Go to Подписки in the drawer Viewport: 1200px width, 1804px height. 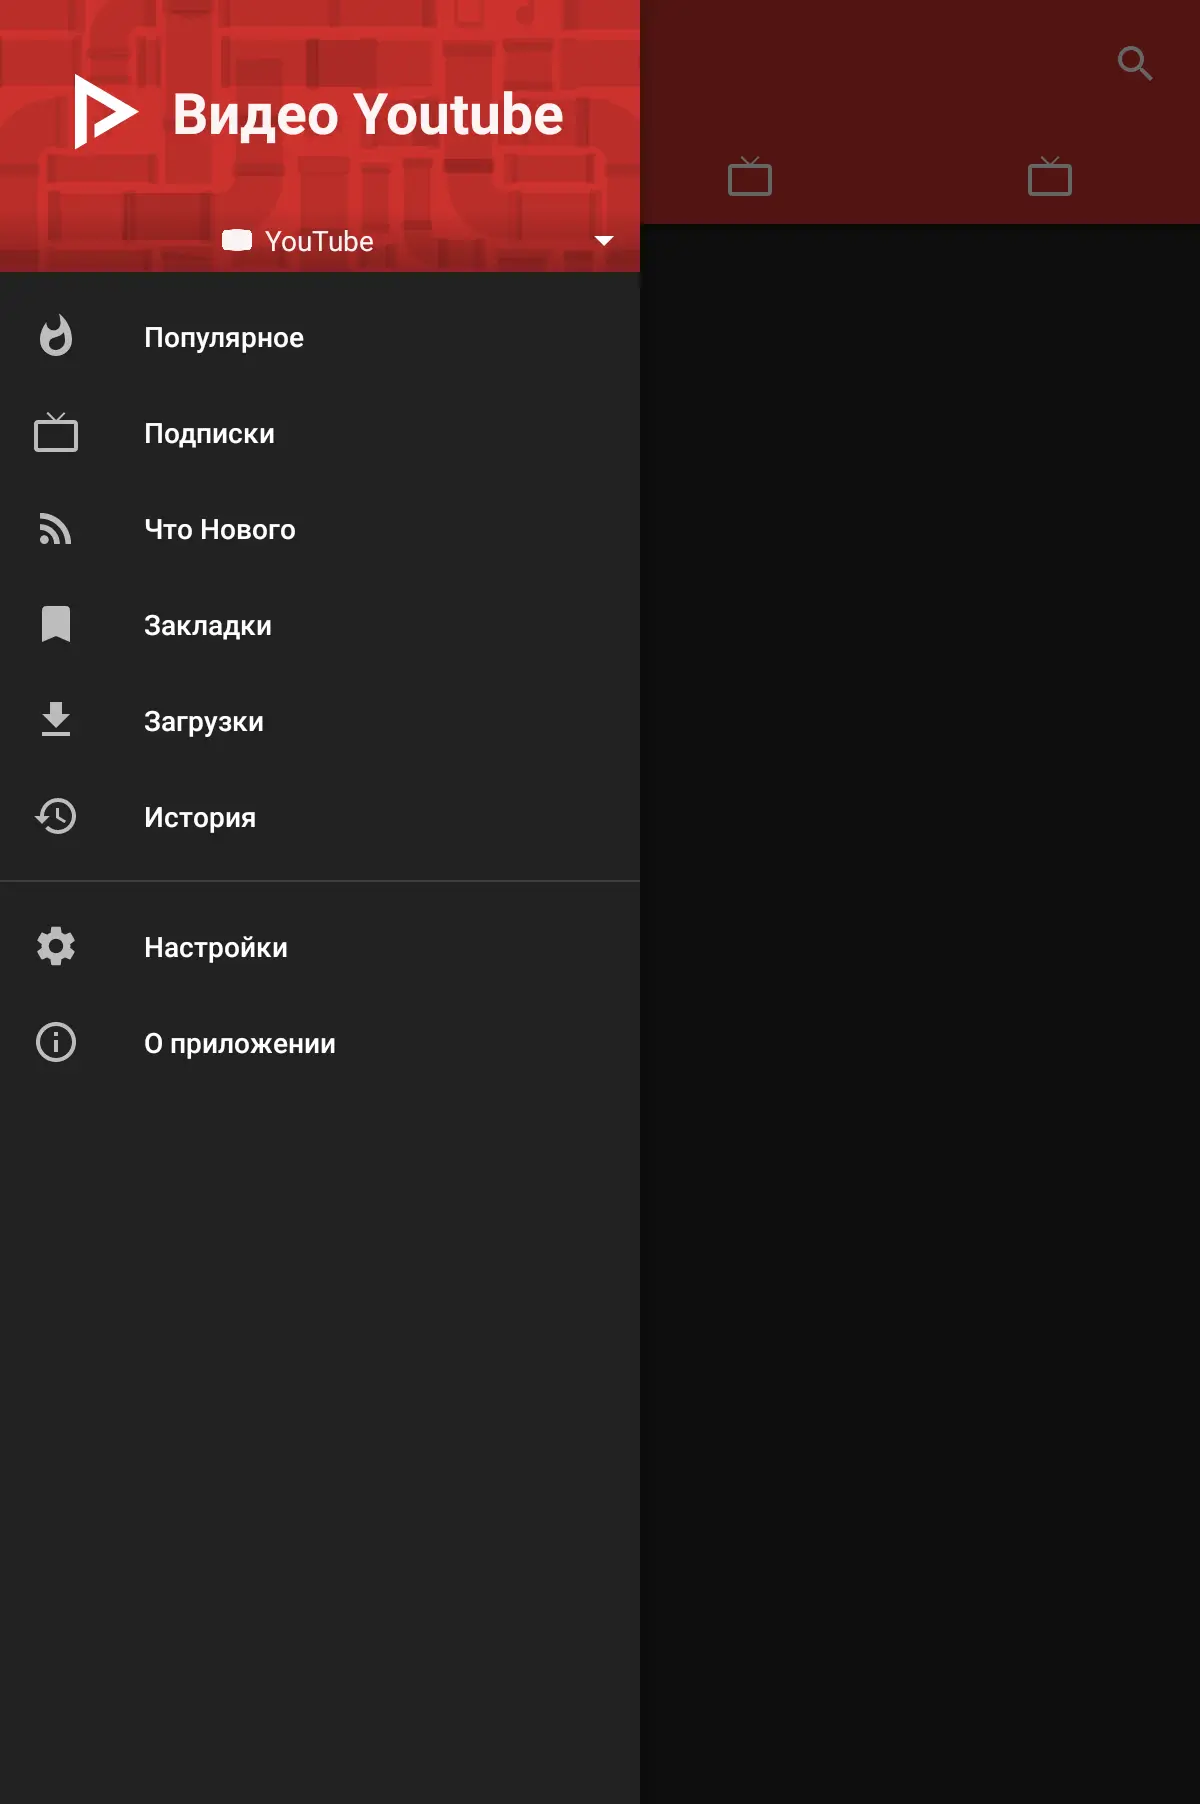coord(320,433)
